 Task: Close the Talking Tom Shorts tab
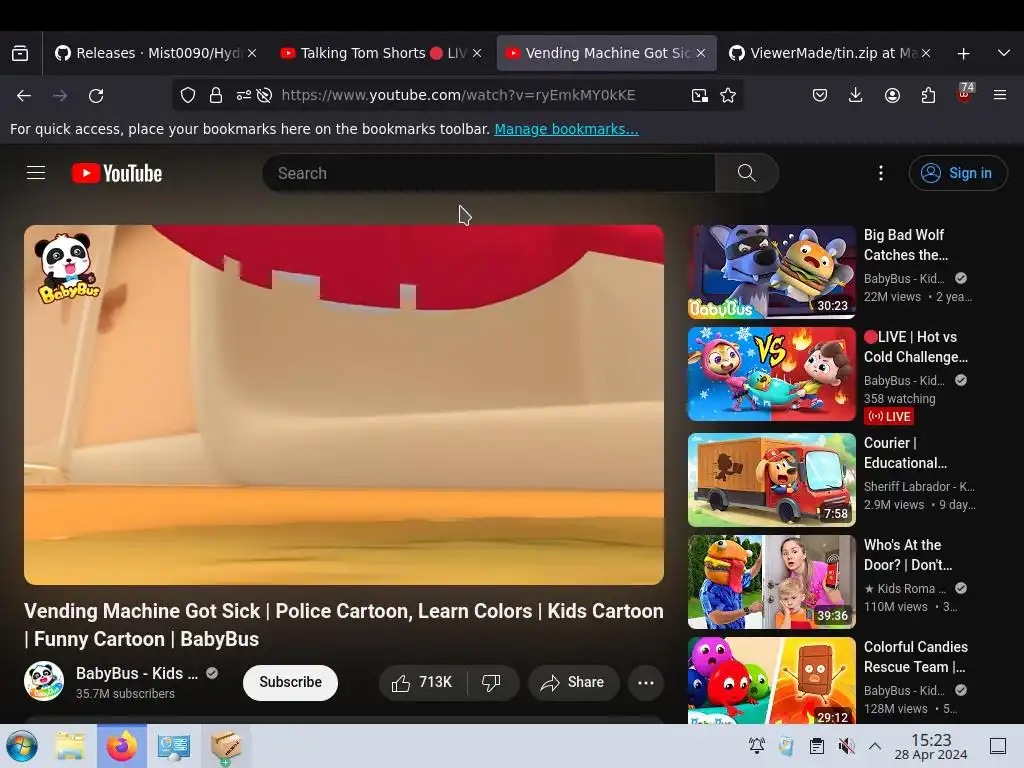477,53
